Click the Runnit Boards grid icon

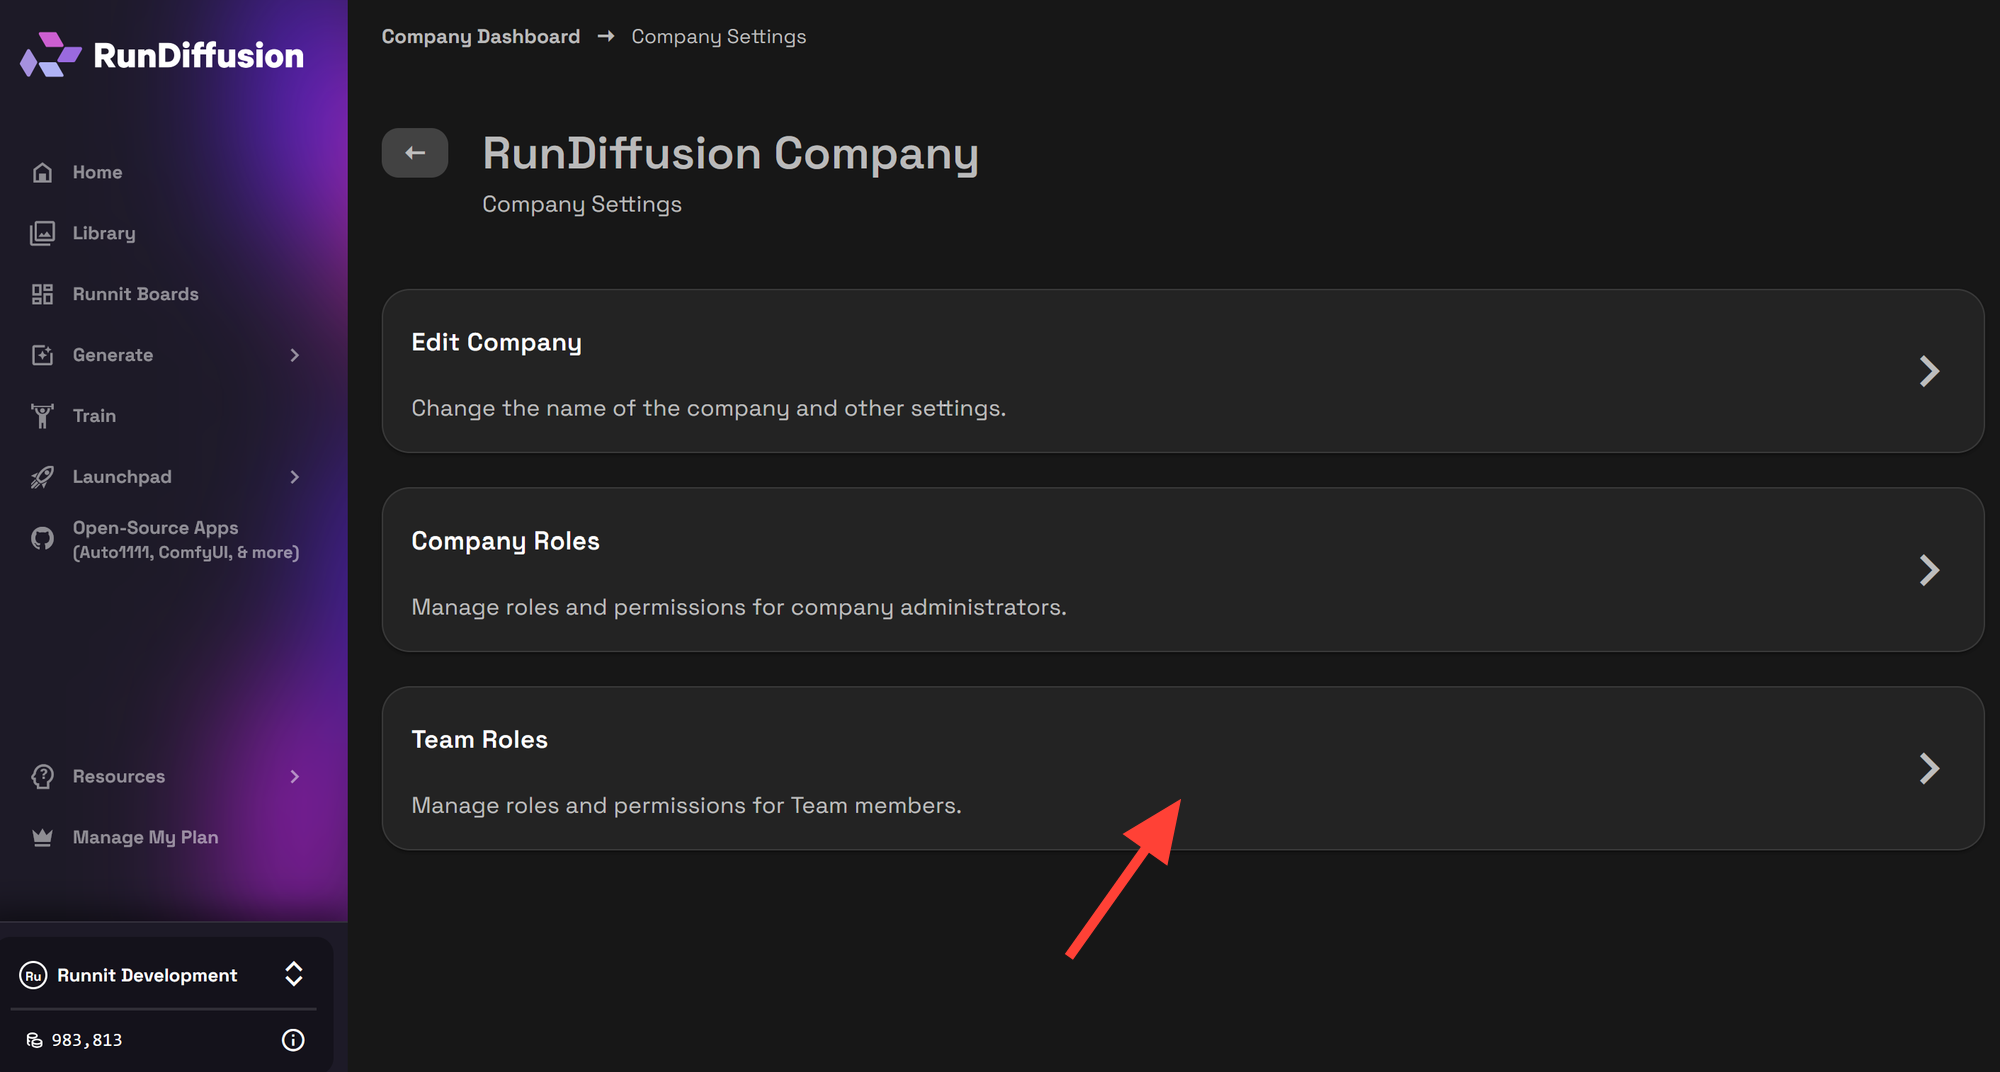(42, 294)
